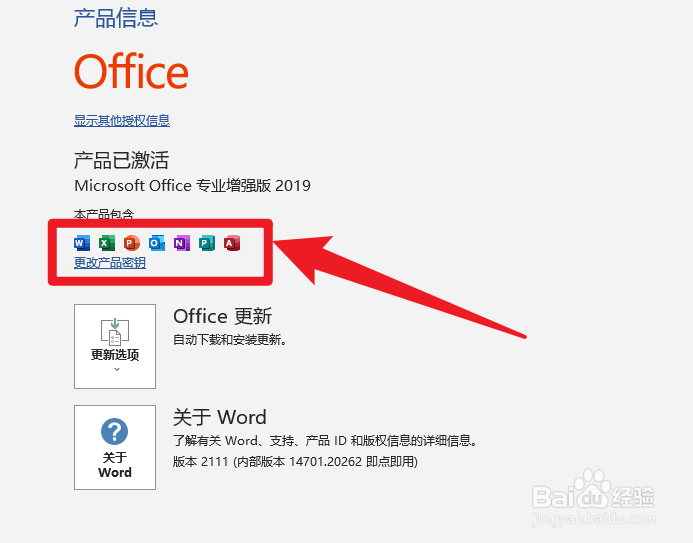Click 自动下载和安装更新 description
This screenshot has height=543, width=693.
tap(230, 340)
